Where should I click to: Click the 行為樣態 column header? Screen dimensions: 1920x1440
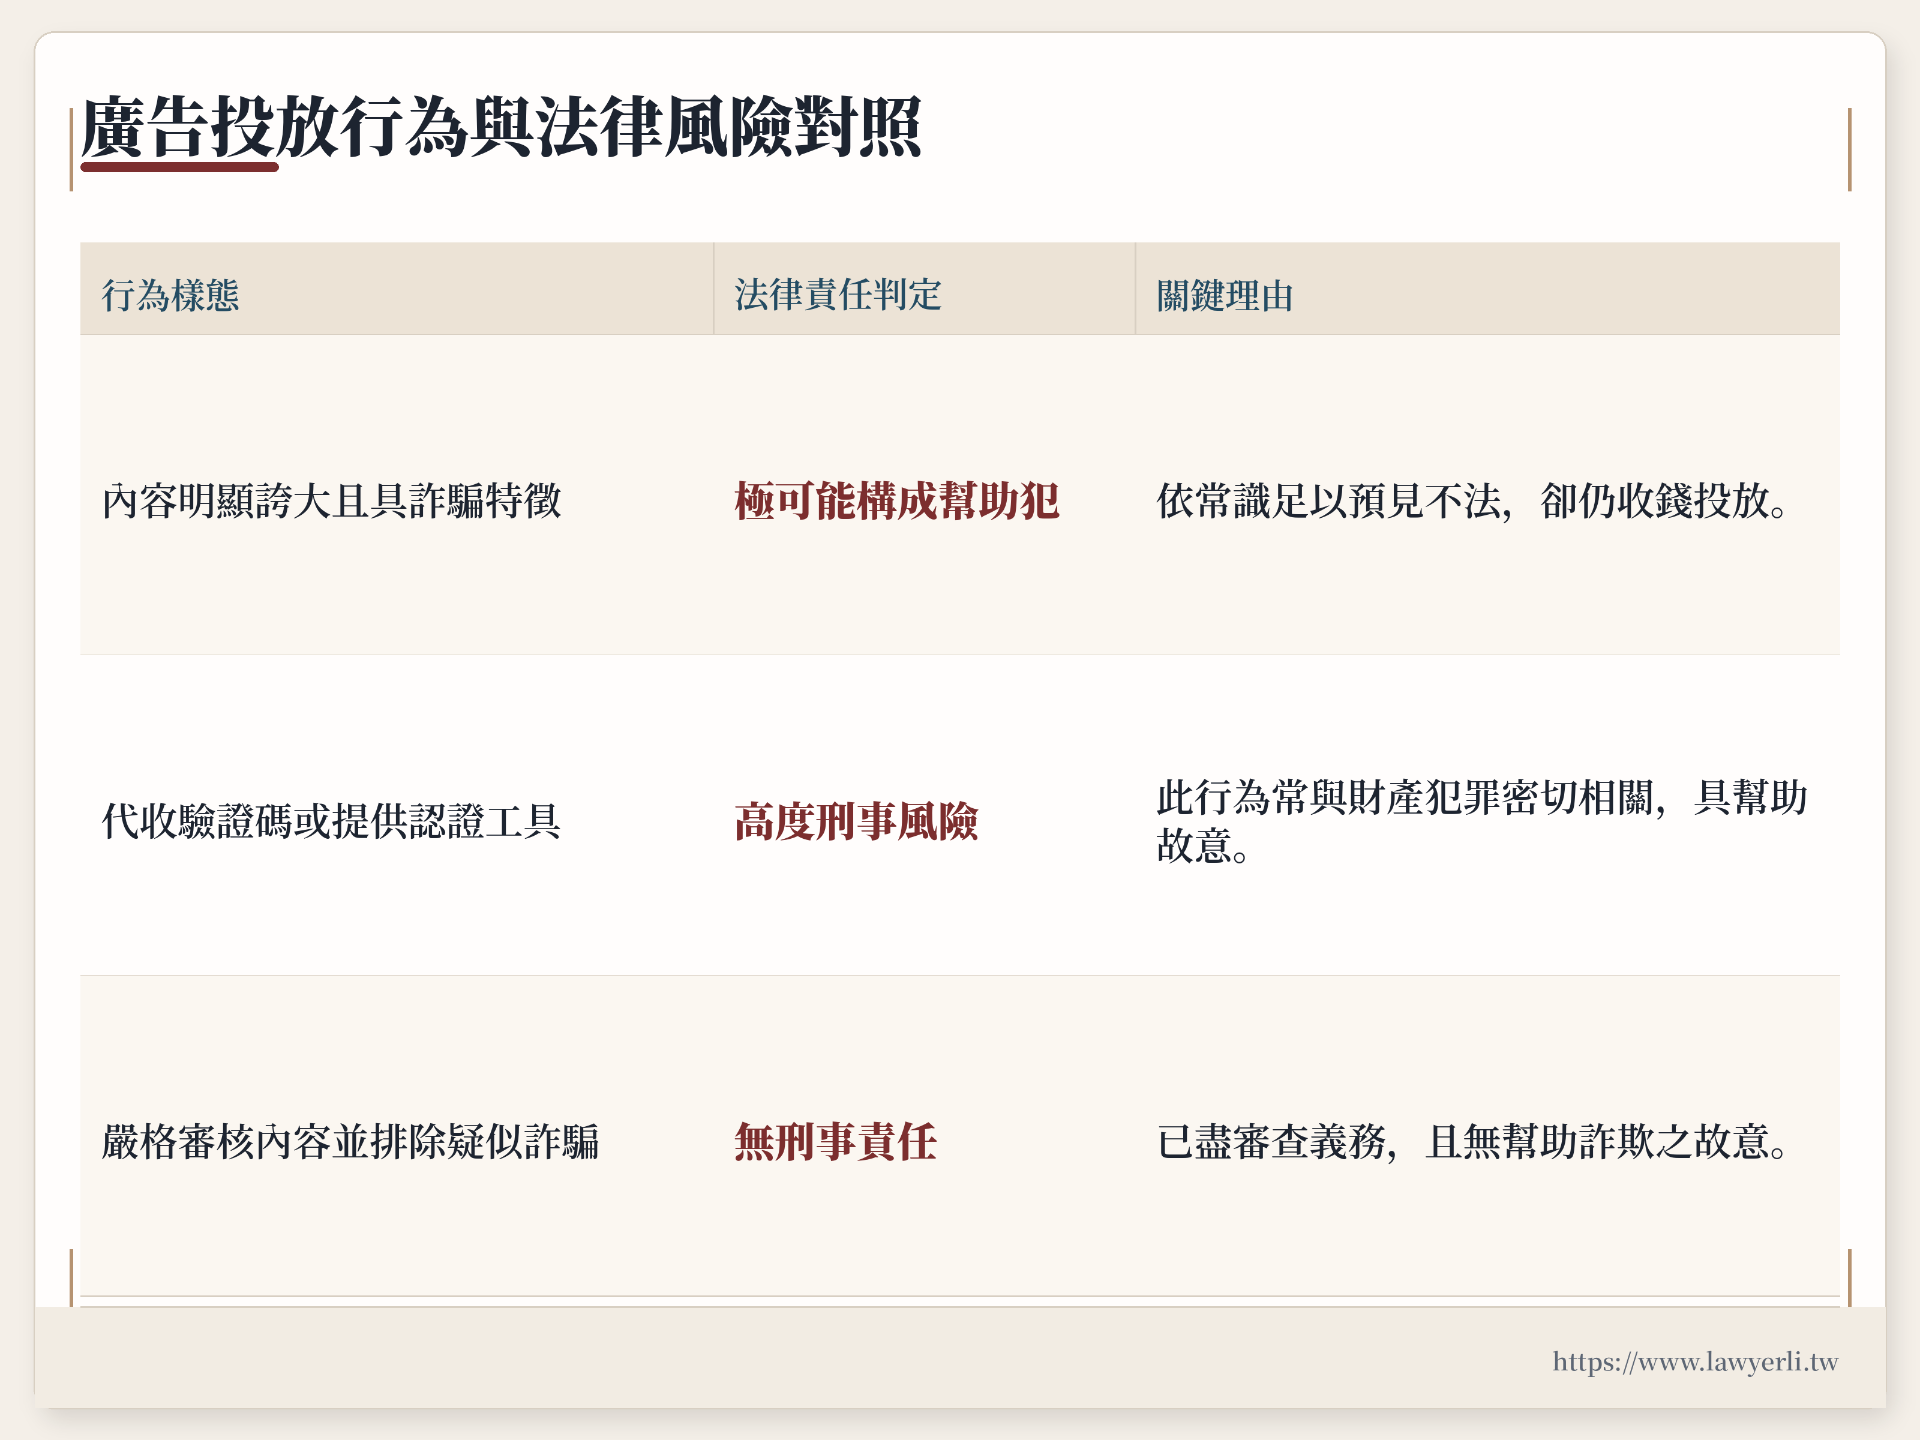click(x=171, y=296)
